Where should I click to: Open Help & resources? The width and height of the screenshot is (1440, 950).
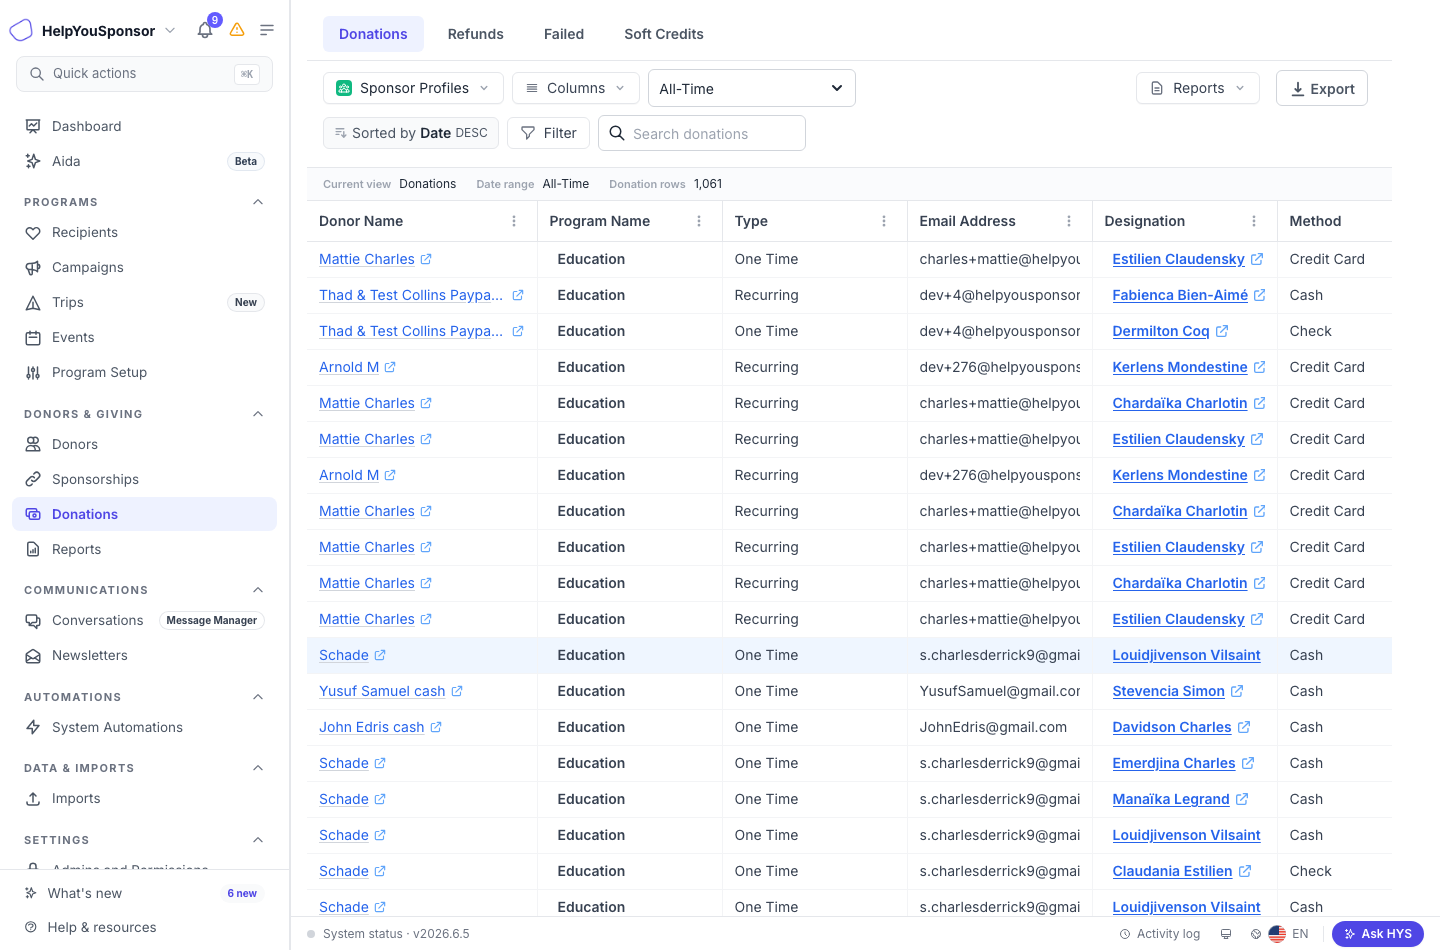coord(144,927)
